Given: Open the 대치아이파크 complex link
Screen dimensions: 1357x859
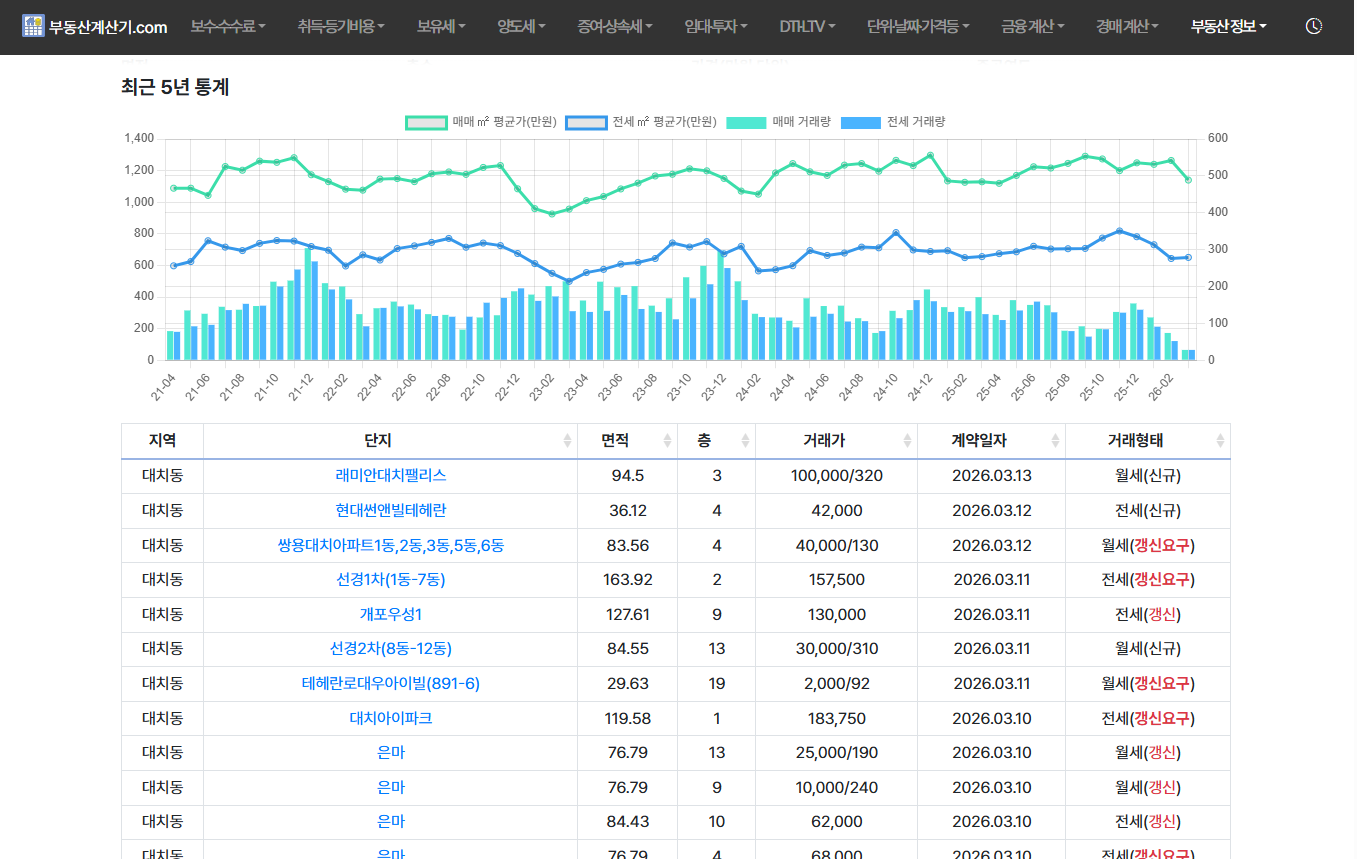Looking at the screenshot, I should click(390, 718).
